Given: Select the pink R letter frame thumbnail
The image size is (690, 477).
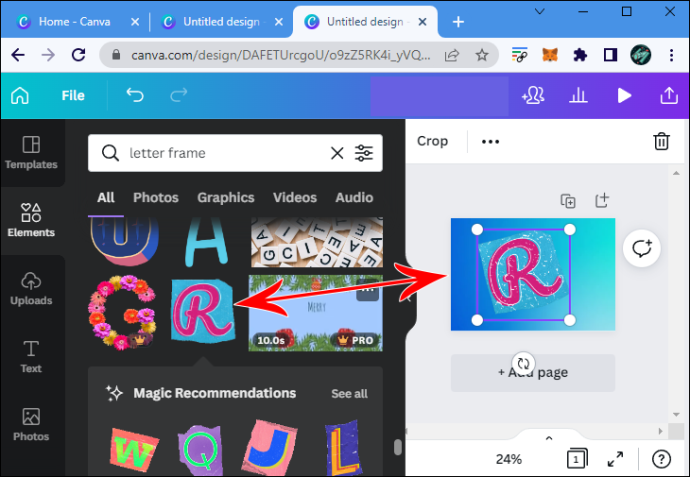Looking at the screenshot, I should (x=202, y=311).
